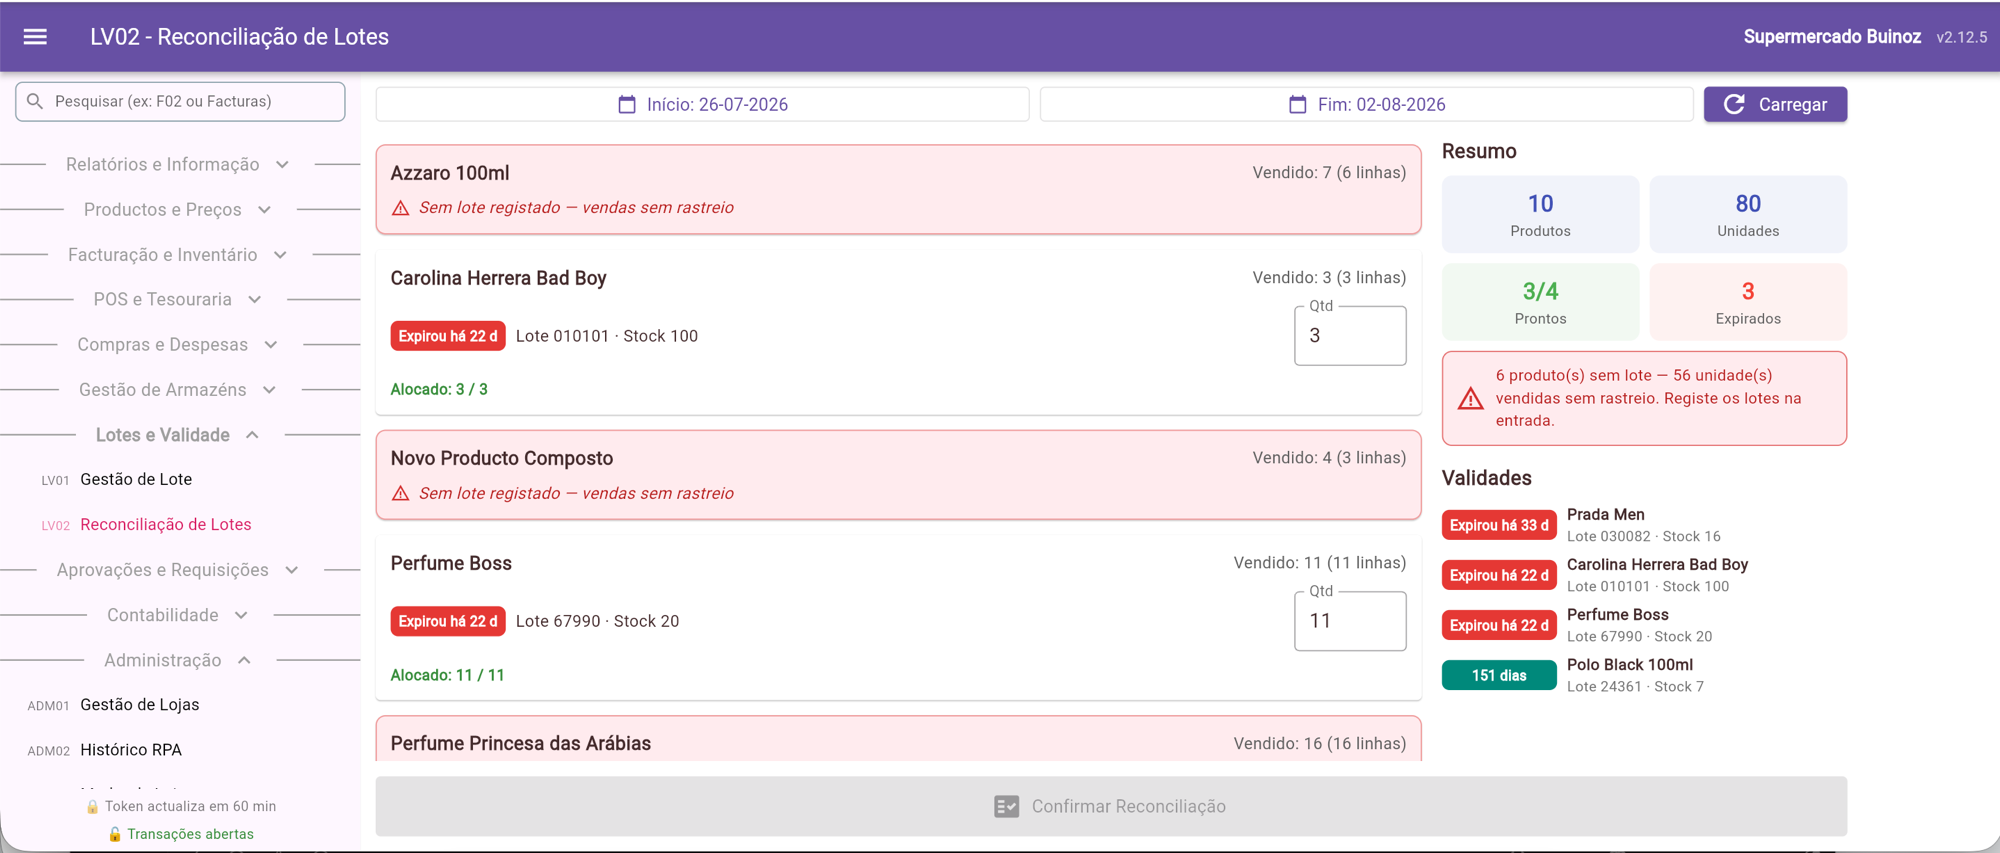The image size is (2000, 853).
Task: Collapse Administração section
Action: (180, 660)
